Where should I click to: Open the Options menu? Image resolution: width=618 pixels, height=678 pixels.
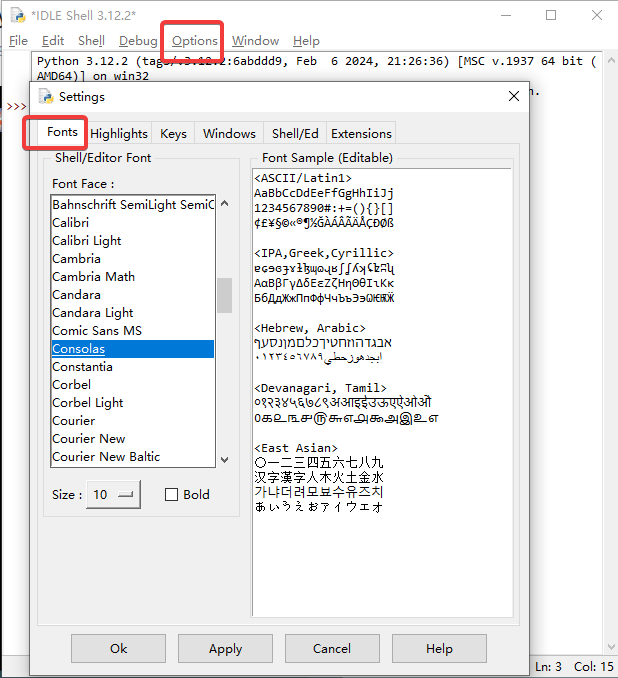(x=195, y=41)
